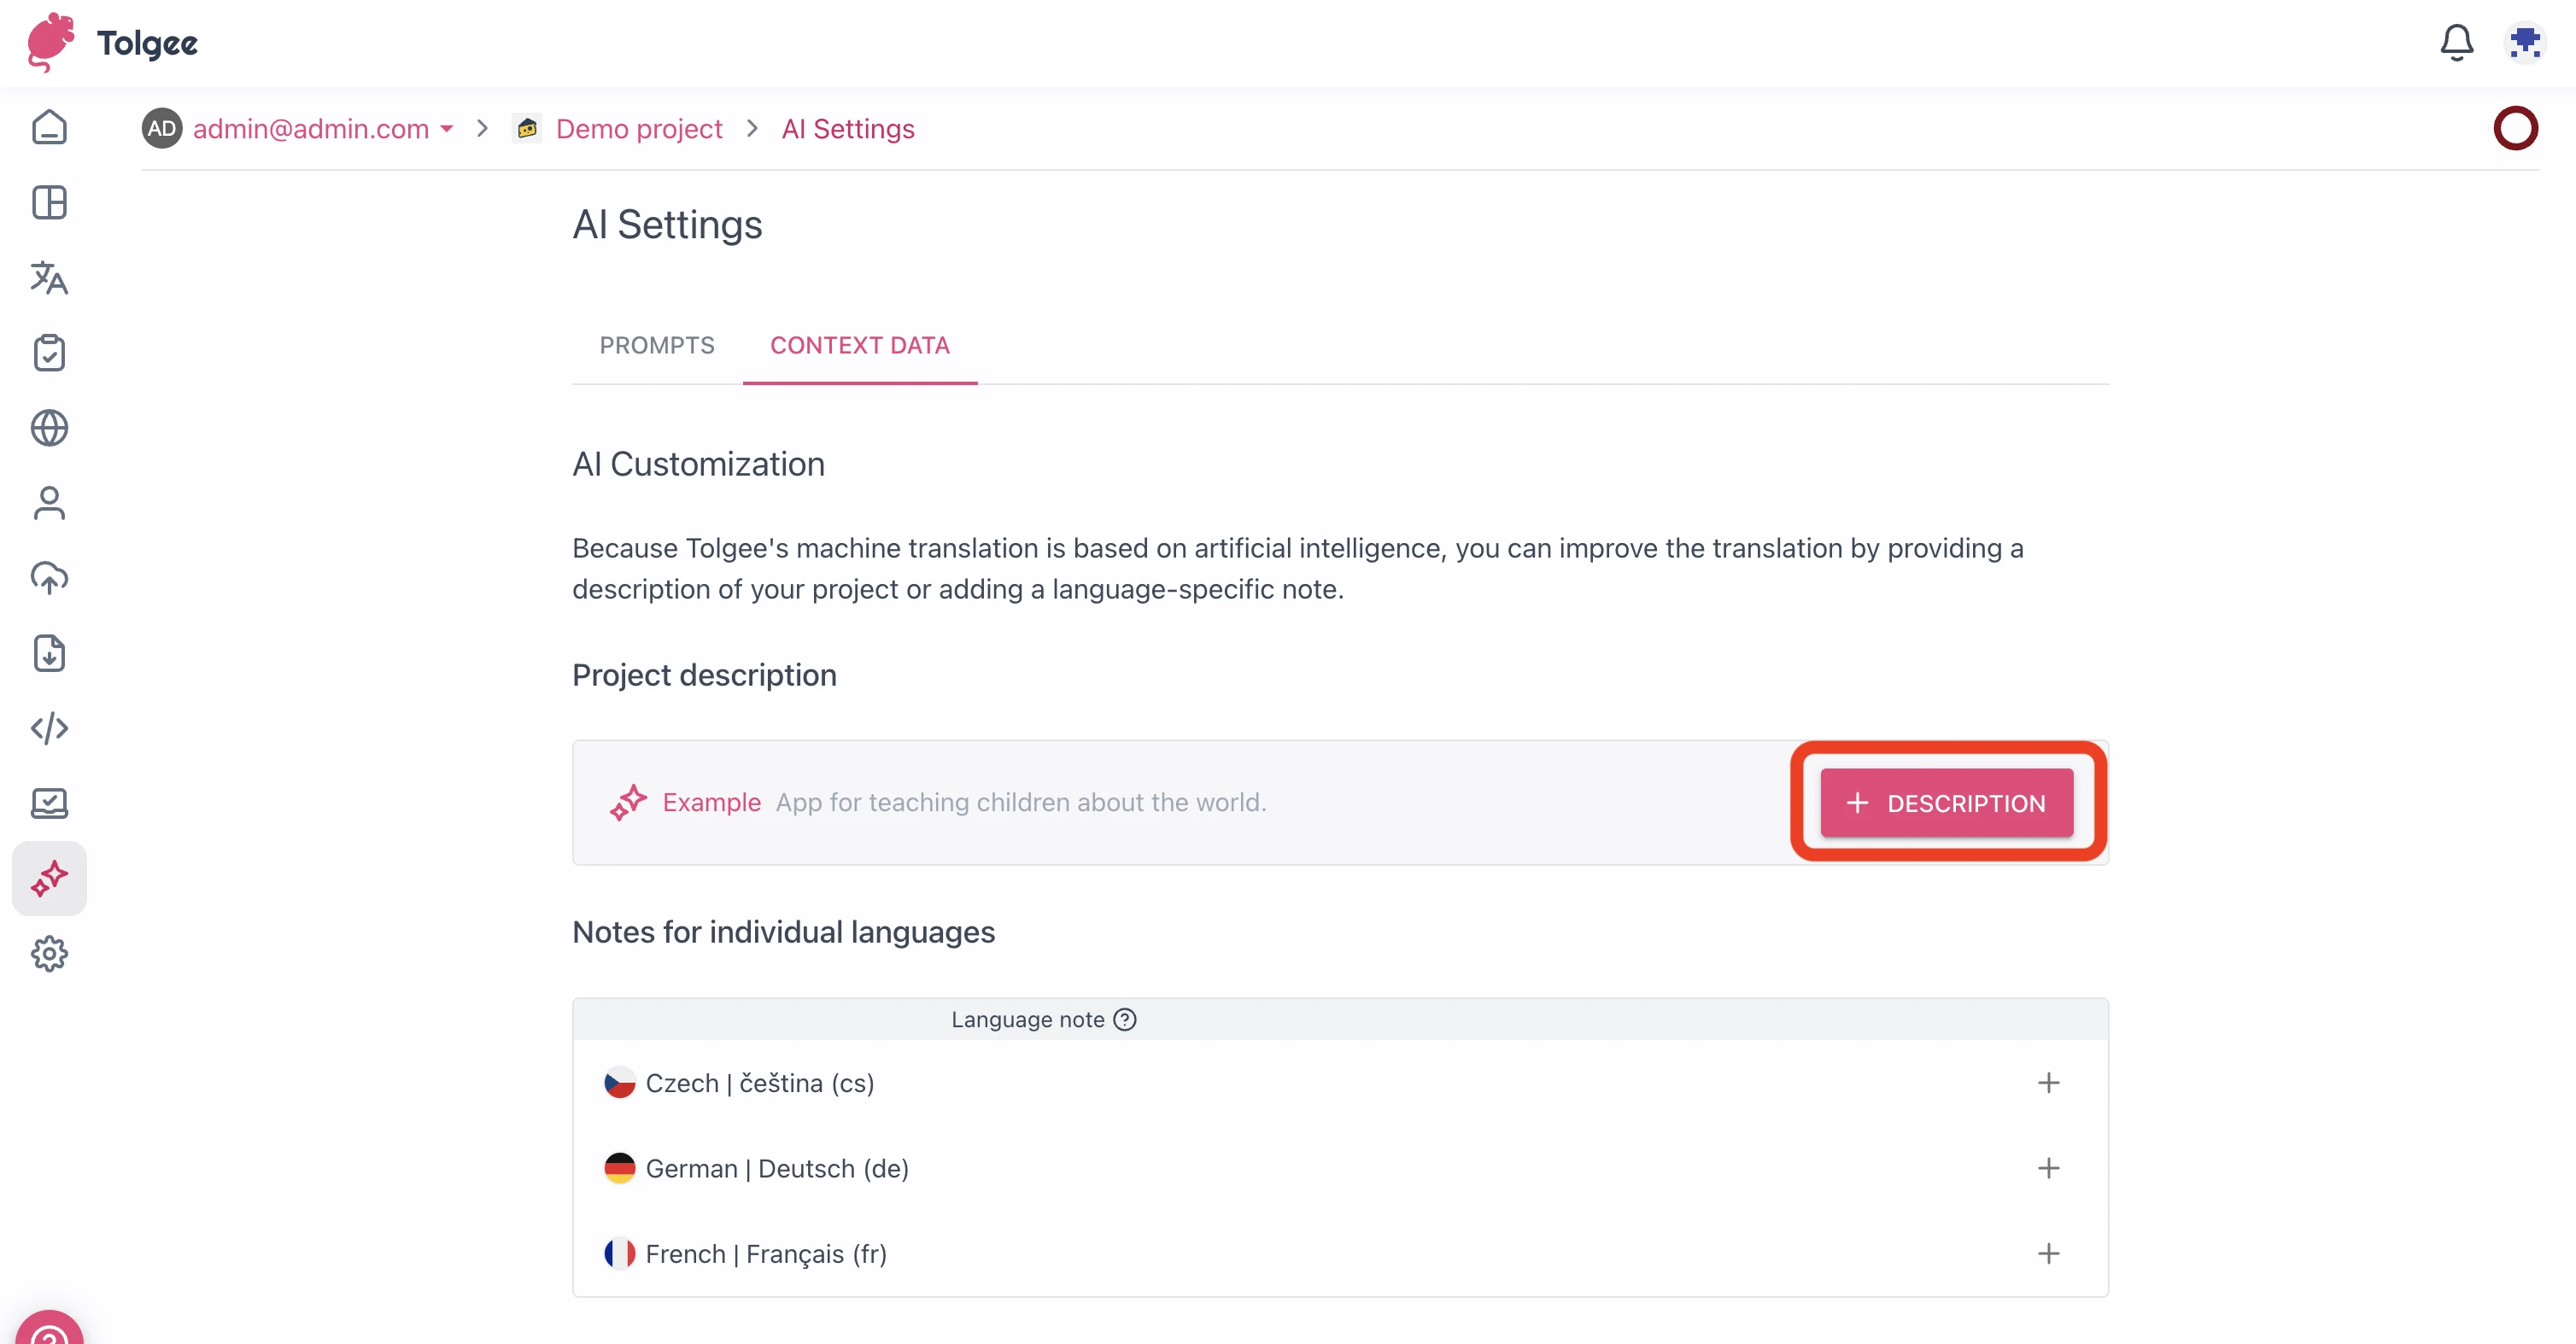2576x1344 pixels.
Task: Open the project Settings gear icon
Action: [49, 953]
